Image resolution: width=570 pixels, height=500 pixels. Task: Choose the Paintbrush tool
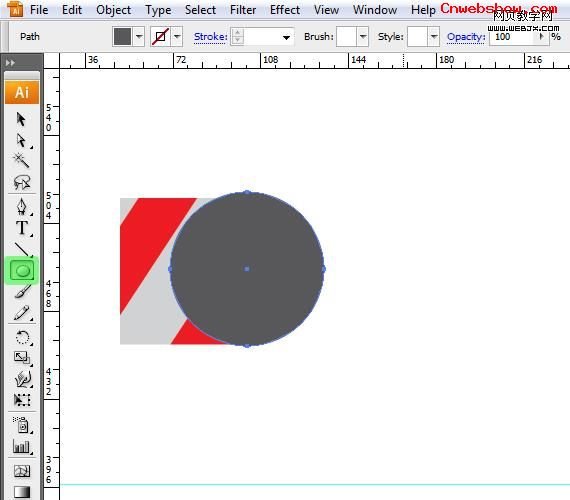(x=22, y=291)
